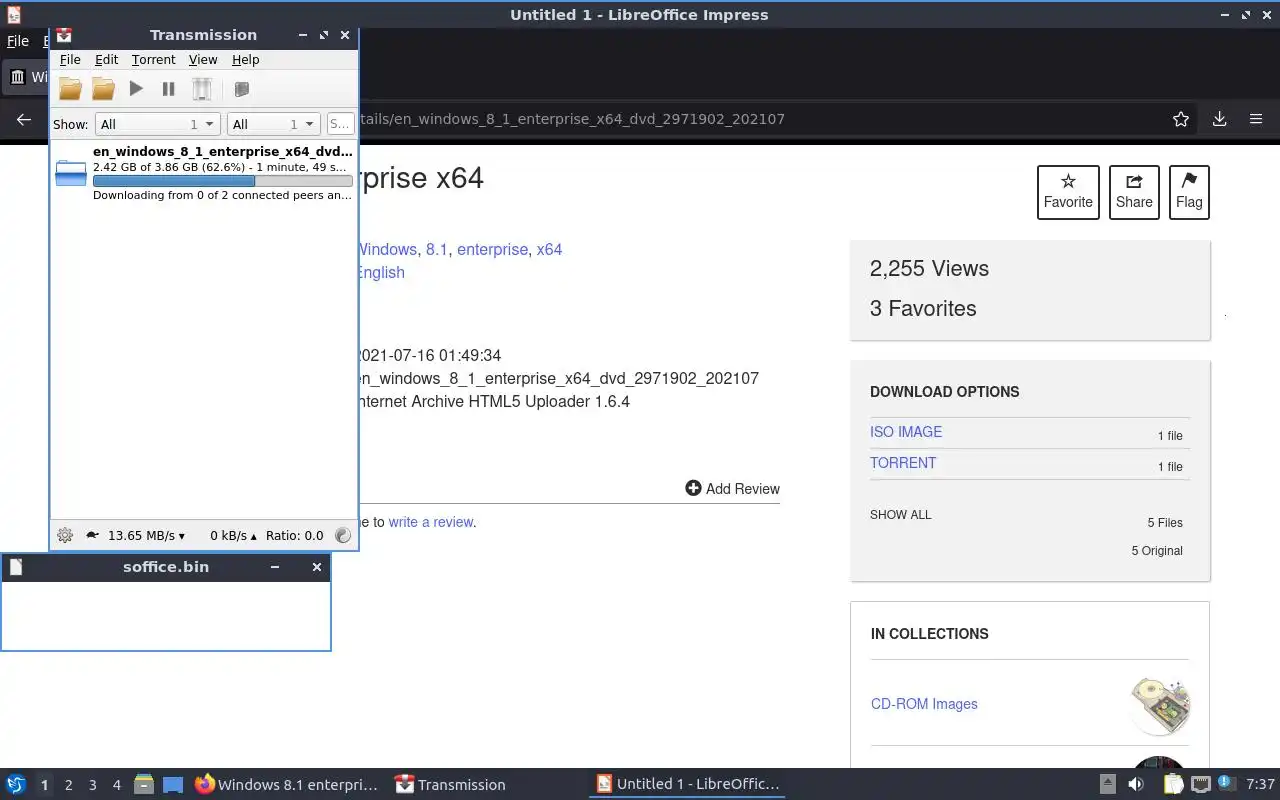Open torrent properties from Transmission's toolbar
This screenshot has height=800, width=1280.
pyautogui.click(x=241, y=89)
